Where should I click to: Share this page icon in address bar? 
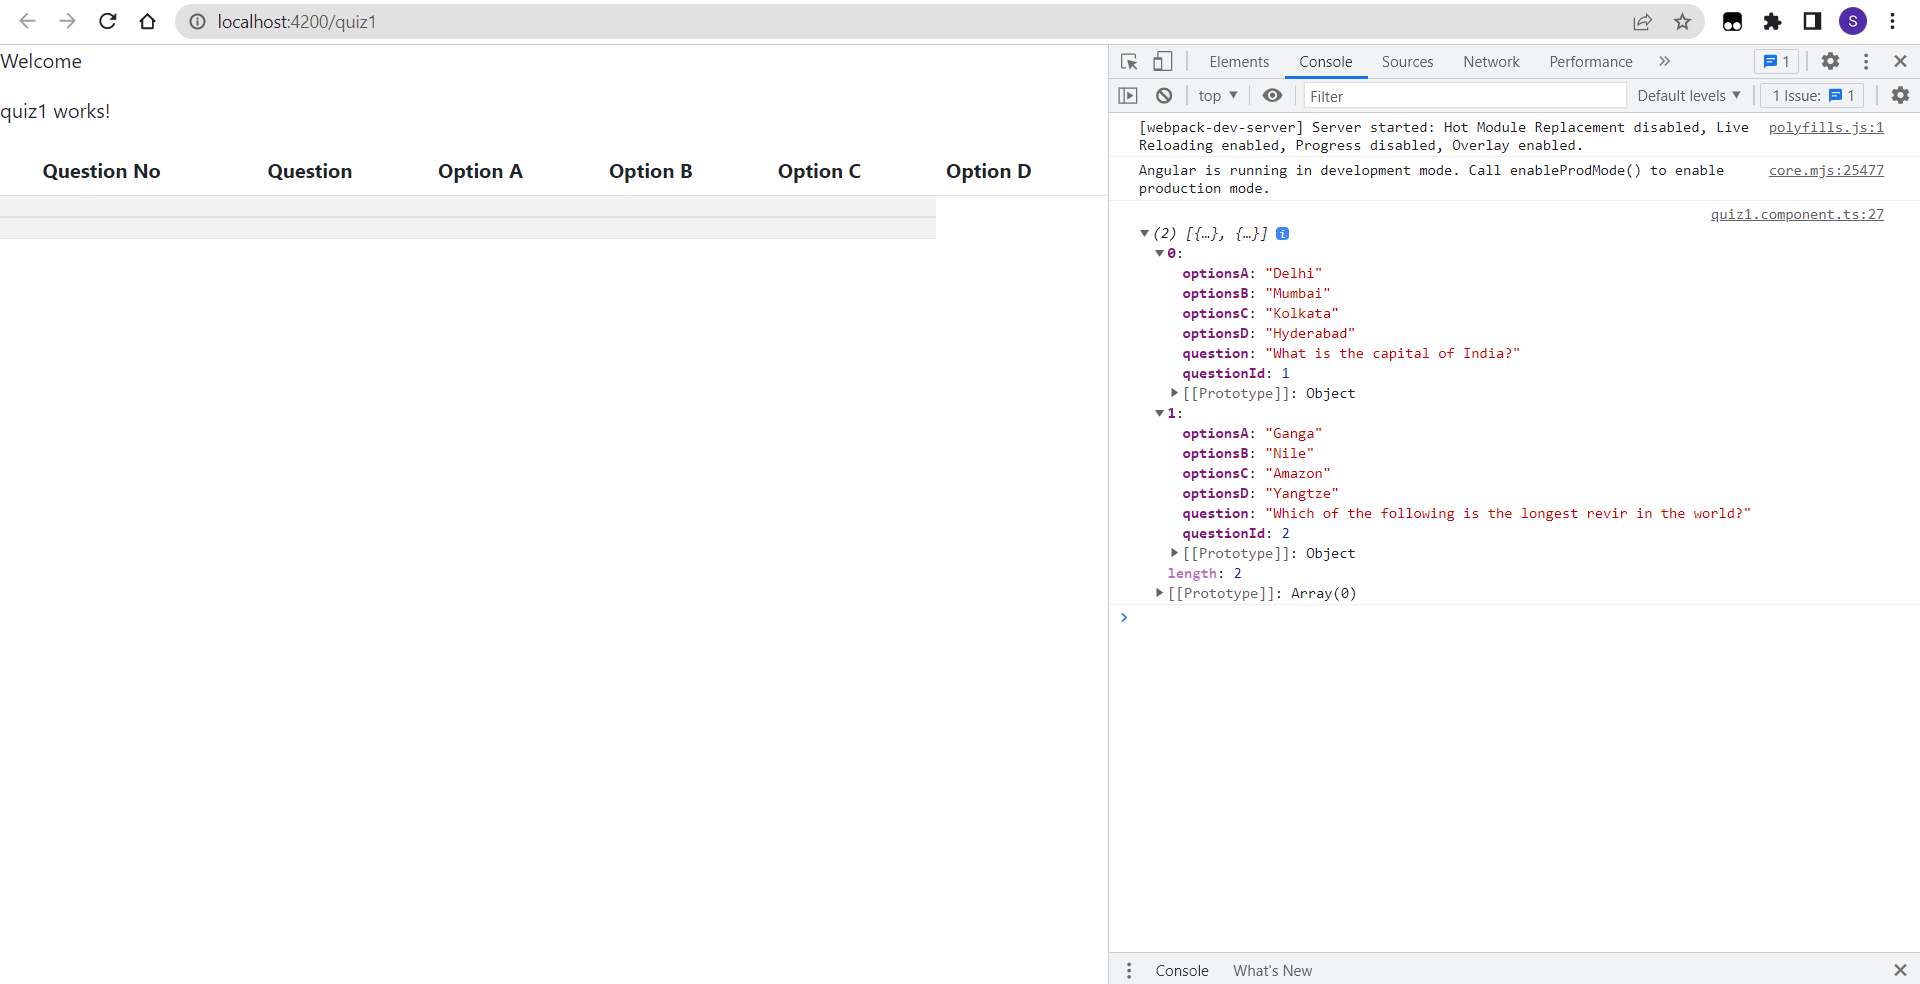point(1643,21)
